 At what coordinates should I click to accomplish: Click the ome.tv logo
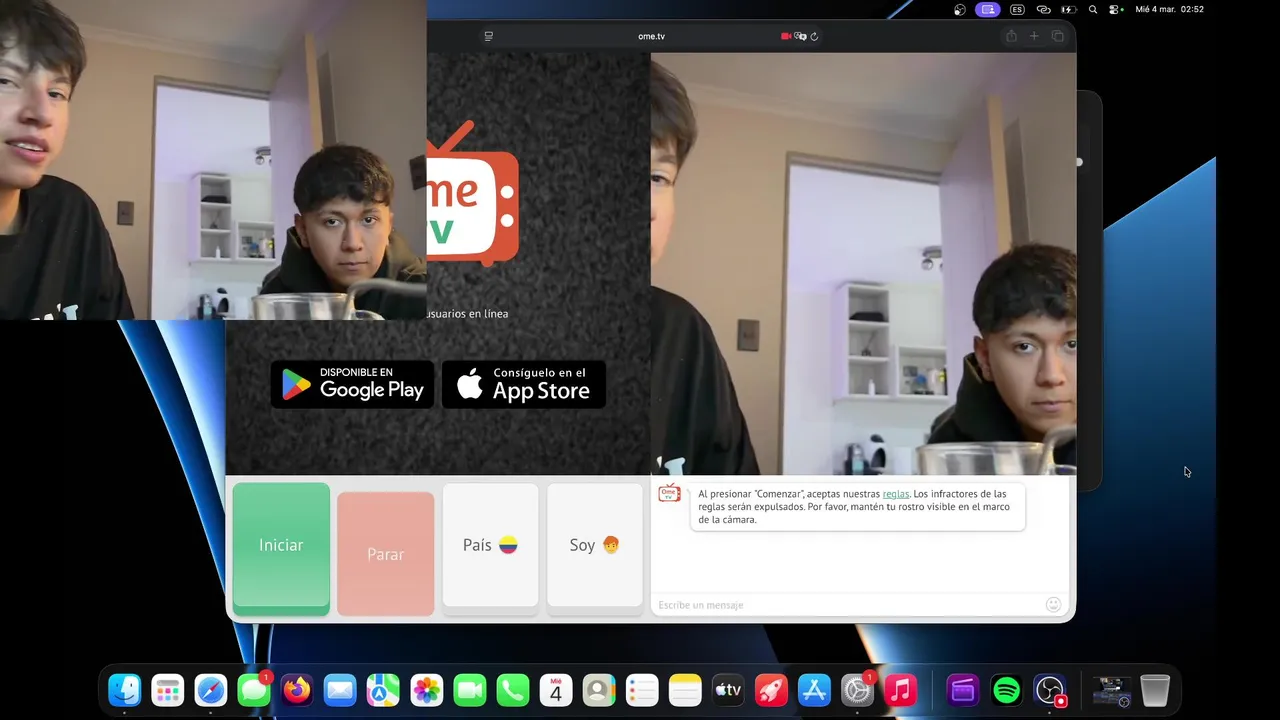click(472, 194)
